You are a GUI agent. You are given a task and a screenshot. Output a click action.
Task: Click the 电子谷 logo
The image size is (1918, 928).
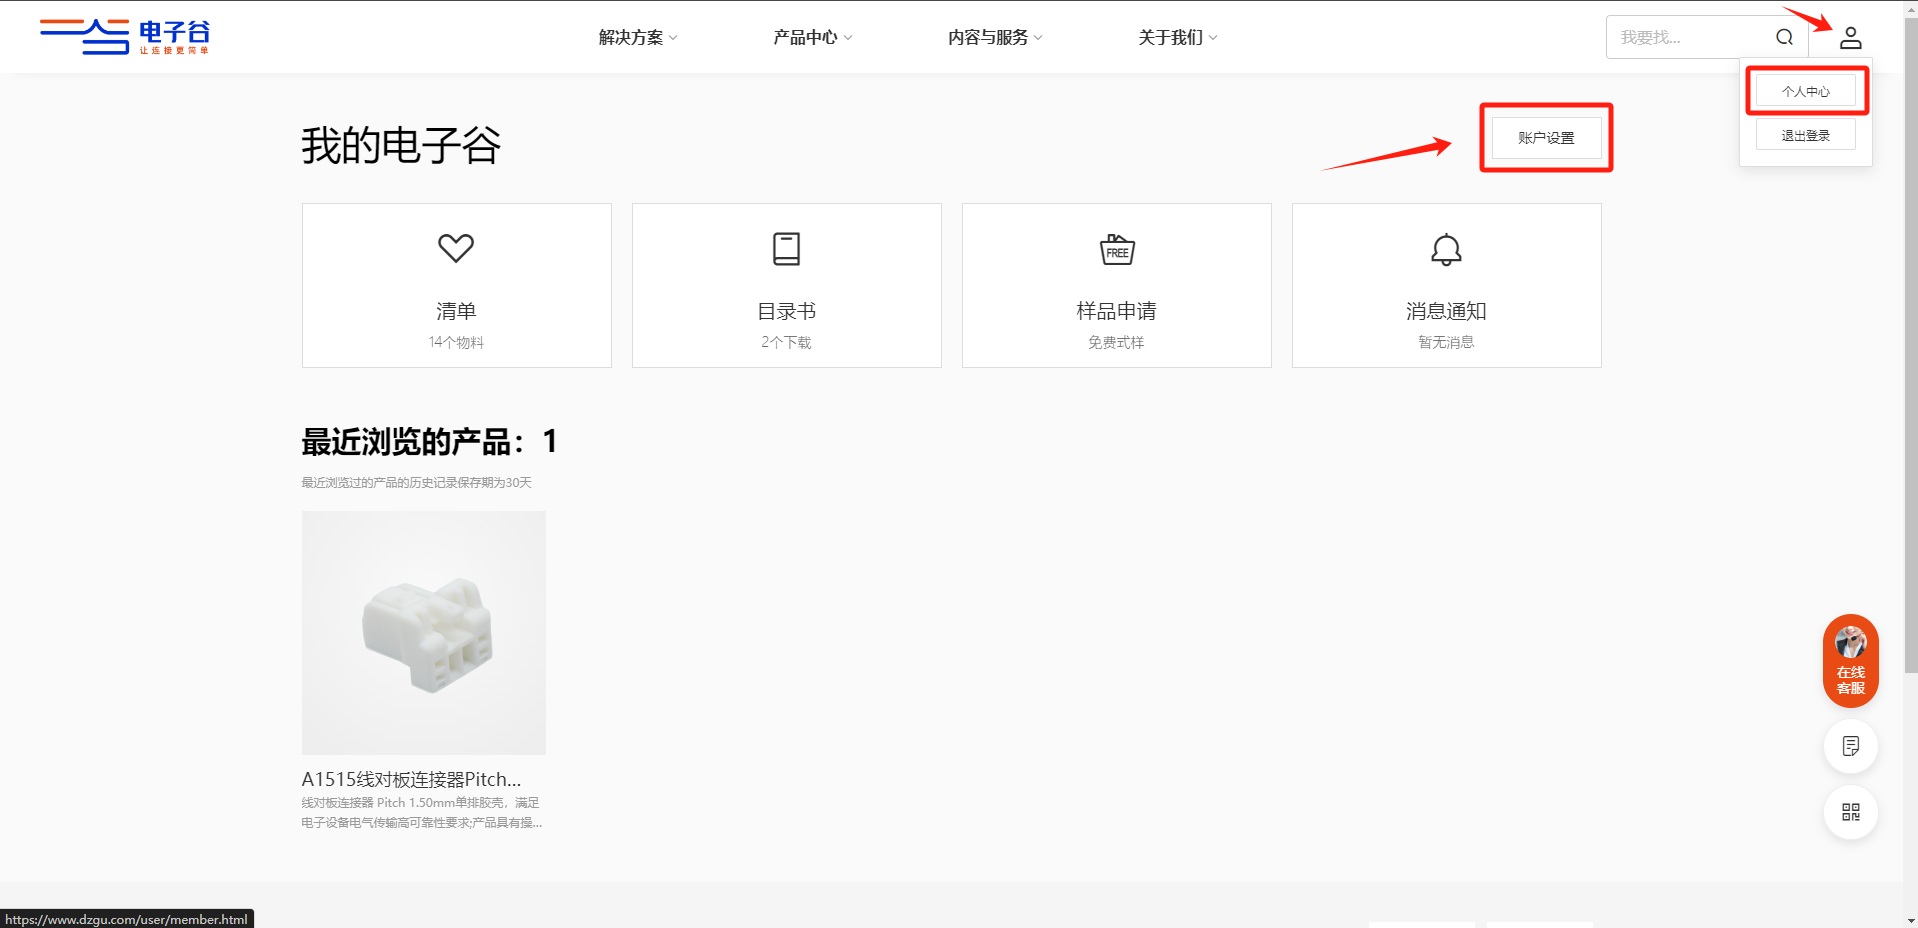tap(125, 37)
